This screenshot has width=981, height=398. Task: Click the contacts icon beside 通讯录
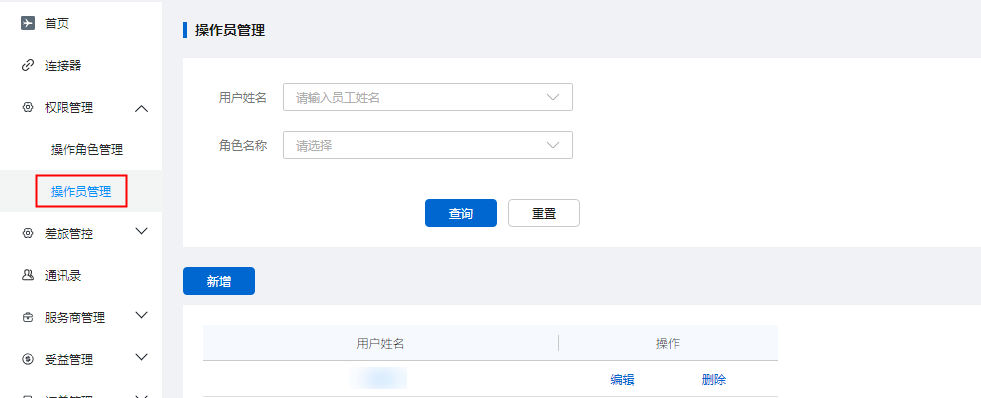point(28,275)
